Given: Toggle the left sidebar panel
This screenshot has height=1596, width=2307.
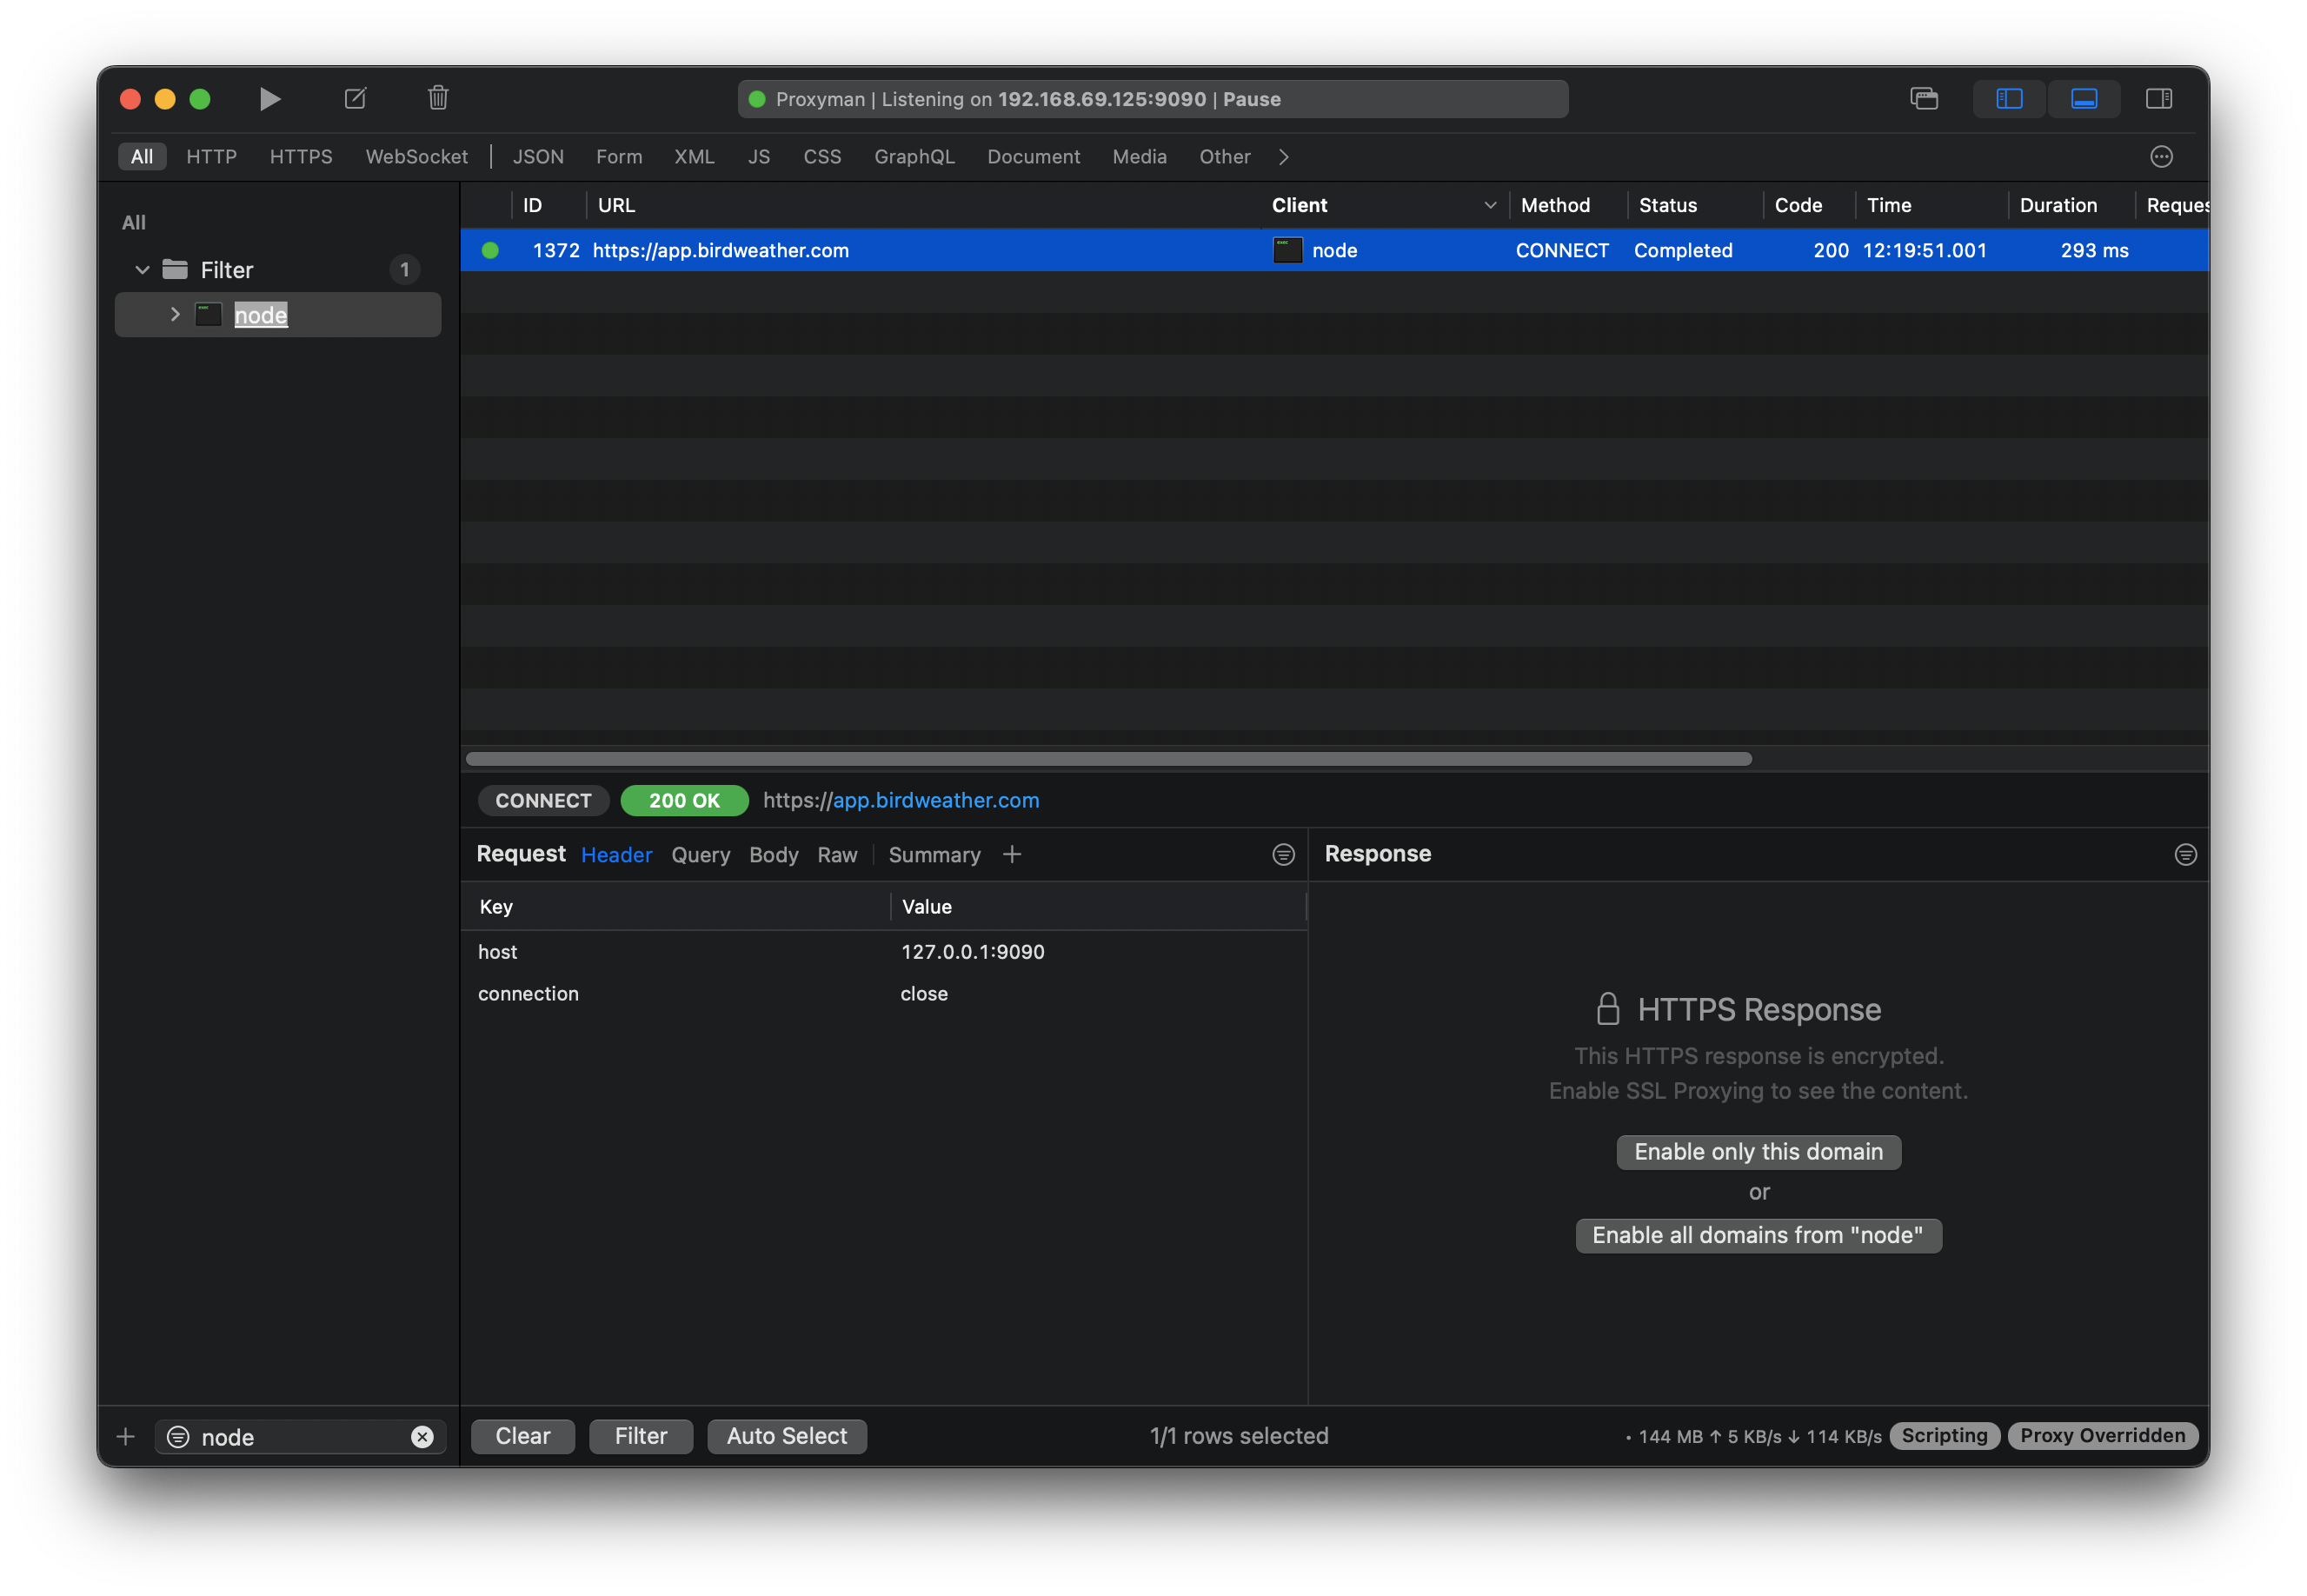Looking at the screenshot, I should (2009, 98).
